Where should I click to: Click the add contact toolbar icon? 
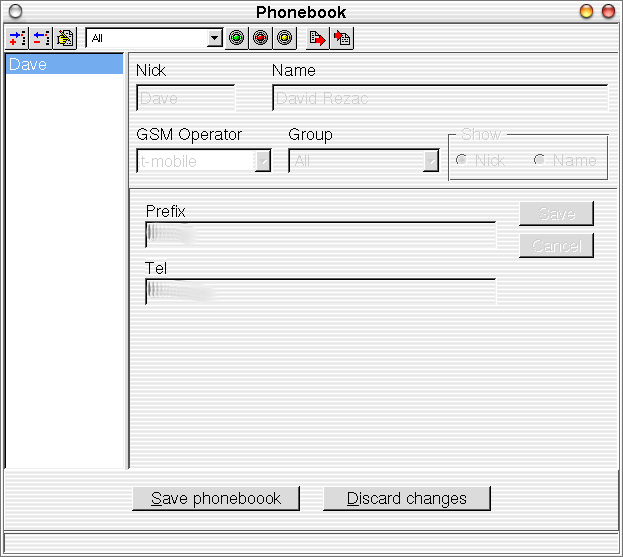(17, 39)
